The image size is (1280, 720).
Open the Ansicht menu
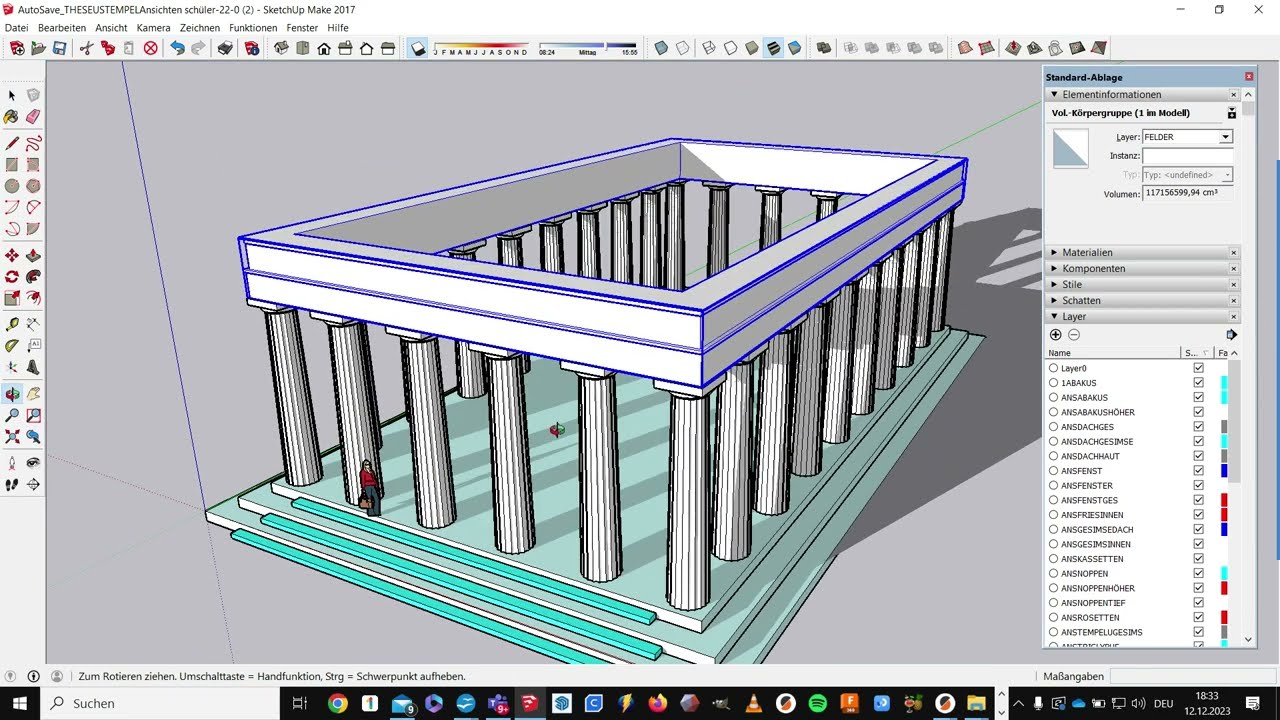tap(111, 28)
